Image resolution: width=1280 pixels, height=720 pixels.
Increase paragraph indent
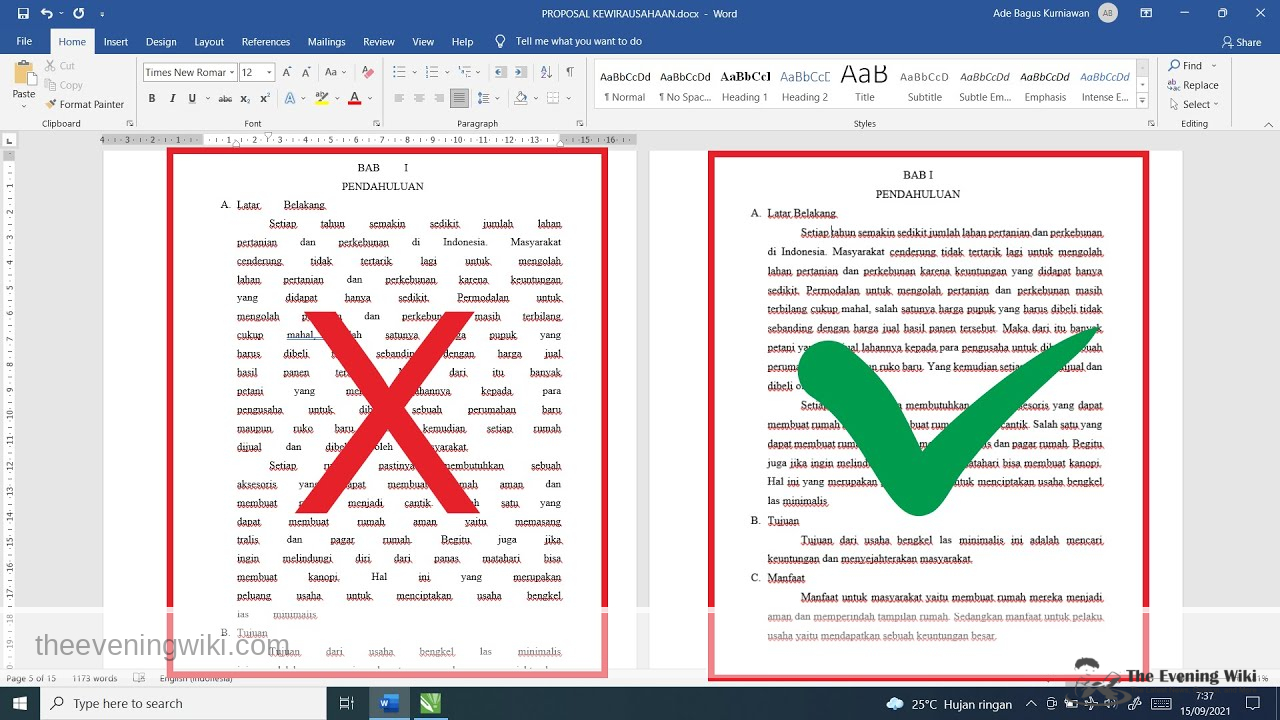(521, 72)
